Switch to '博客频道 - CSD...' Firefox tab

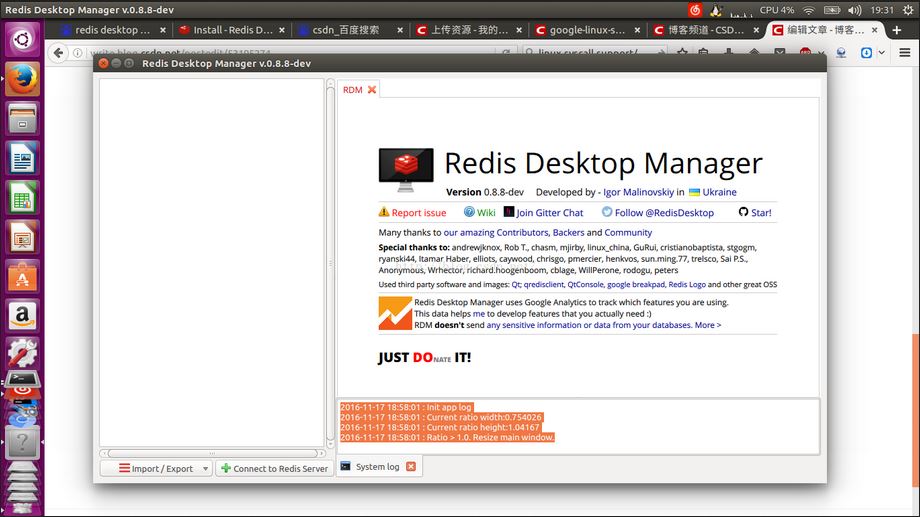pos(706,29)
